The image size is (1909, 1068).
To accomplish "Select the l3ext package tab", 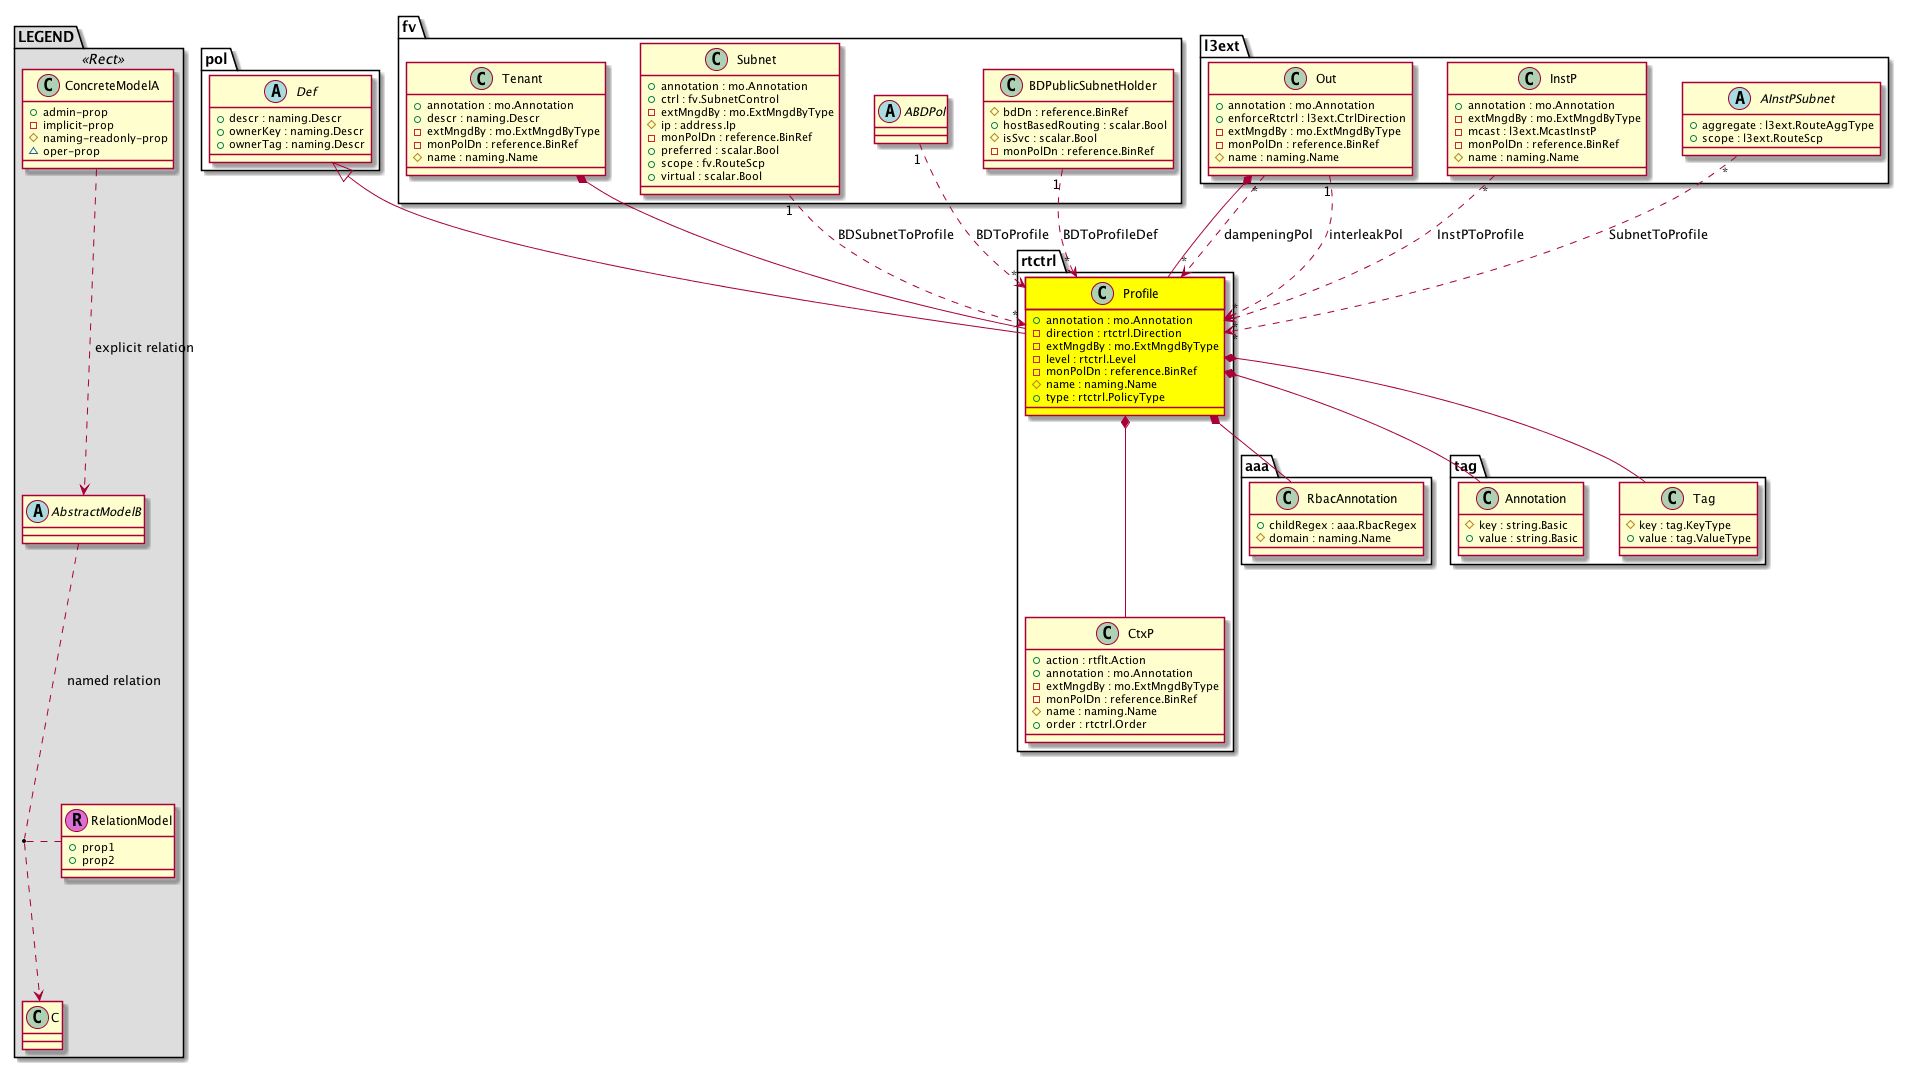I will click(1222, 46).
